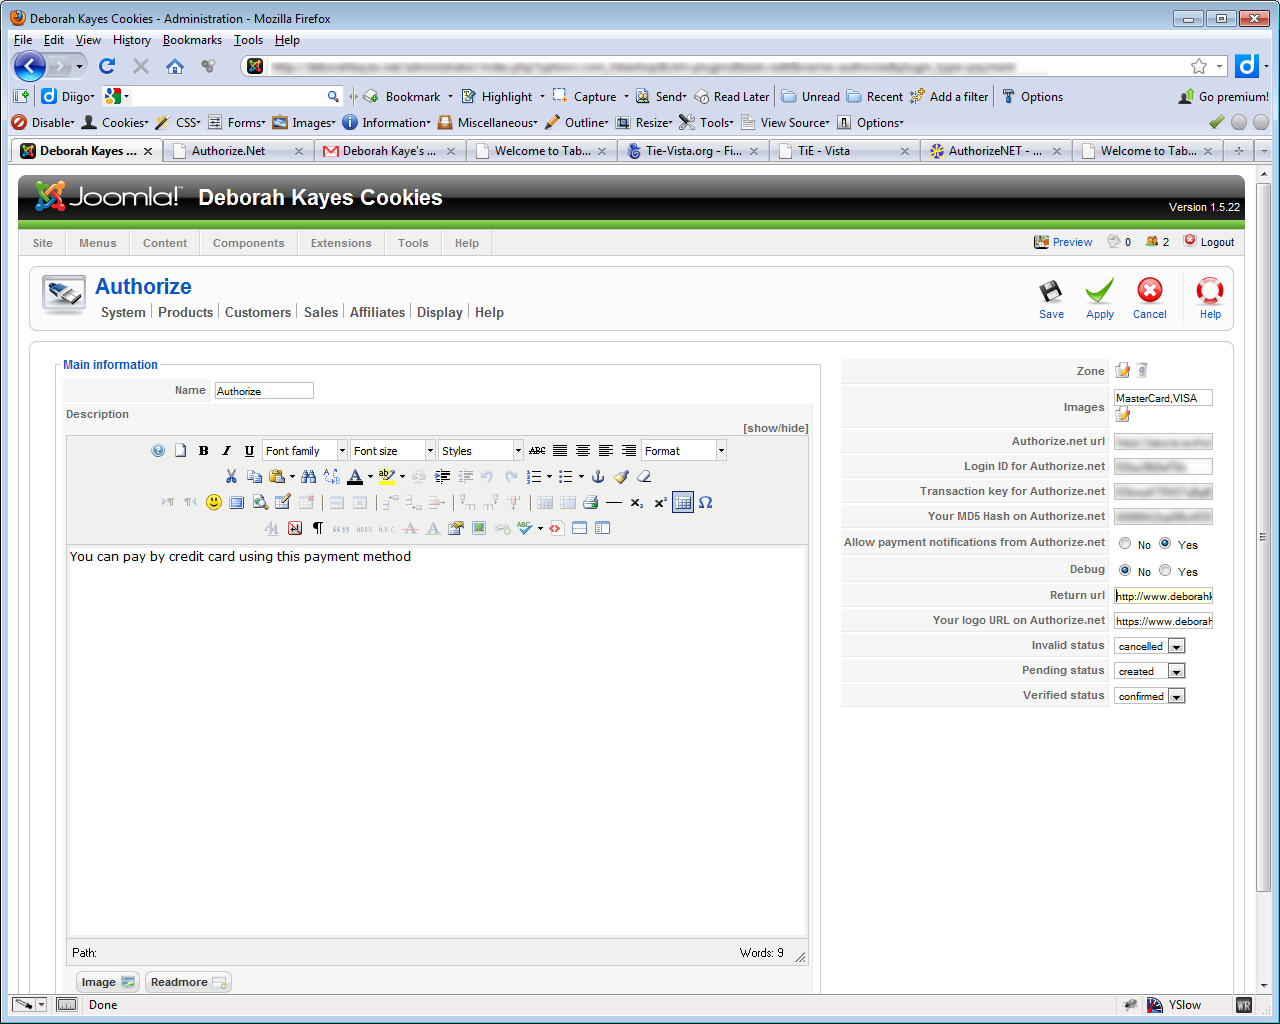Open the Font size dropdown

click(x=393, y=451)
